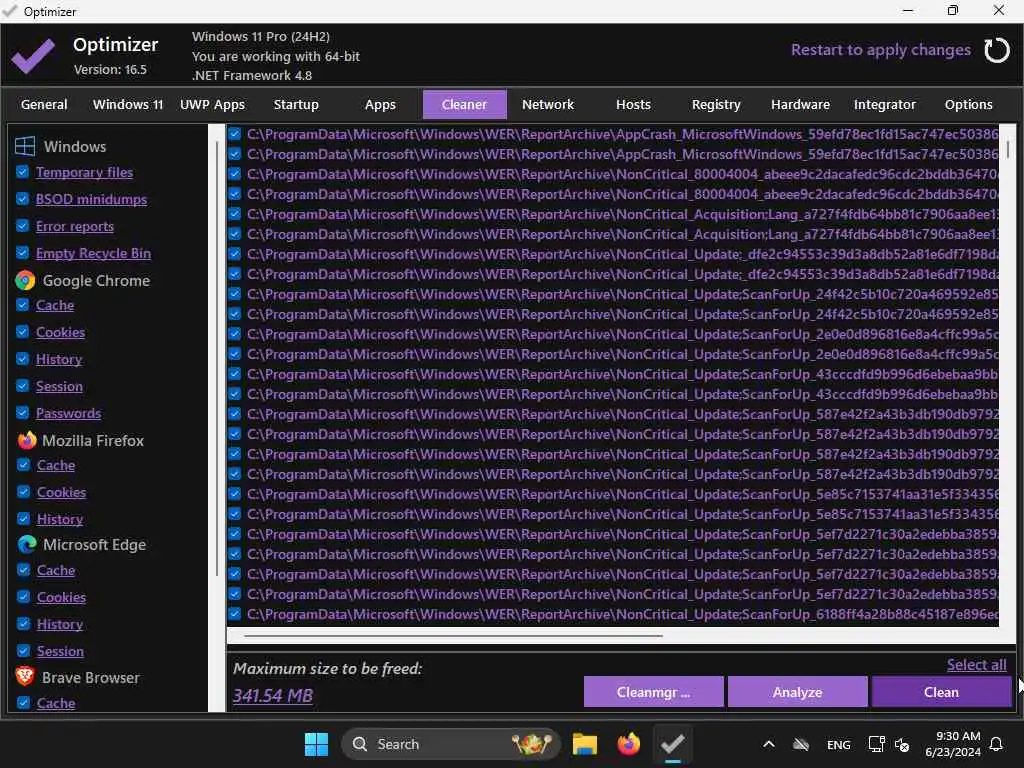Click Mozilla Firefox History label
Image resolution: width=1024 pixels, height=768 pixels.
click(60, 519)
